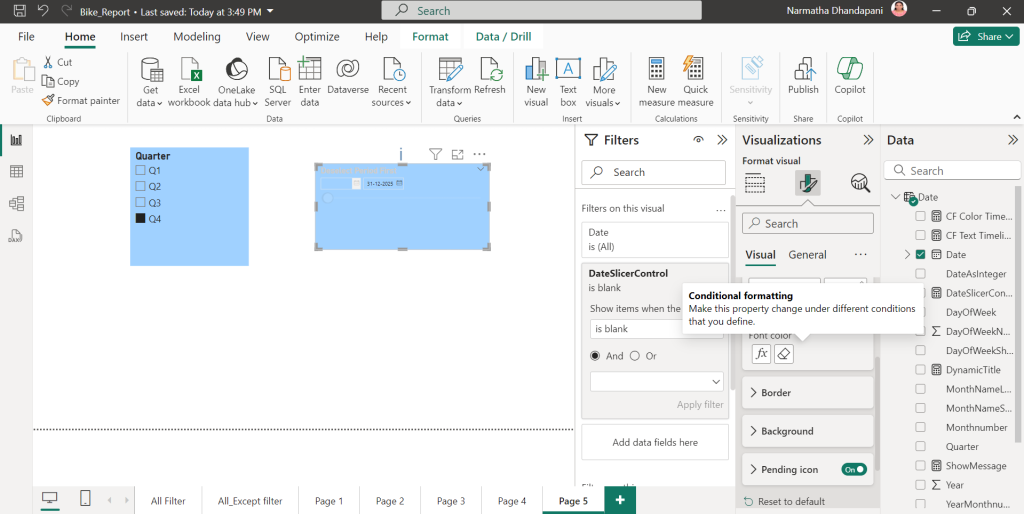Open Copilot
1024x514 pixels.
pos(850,77)
